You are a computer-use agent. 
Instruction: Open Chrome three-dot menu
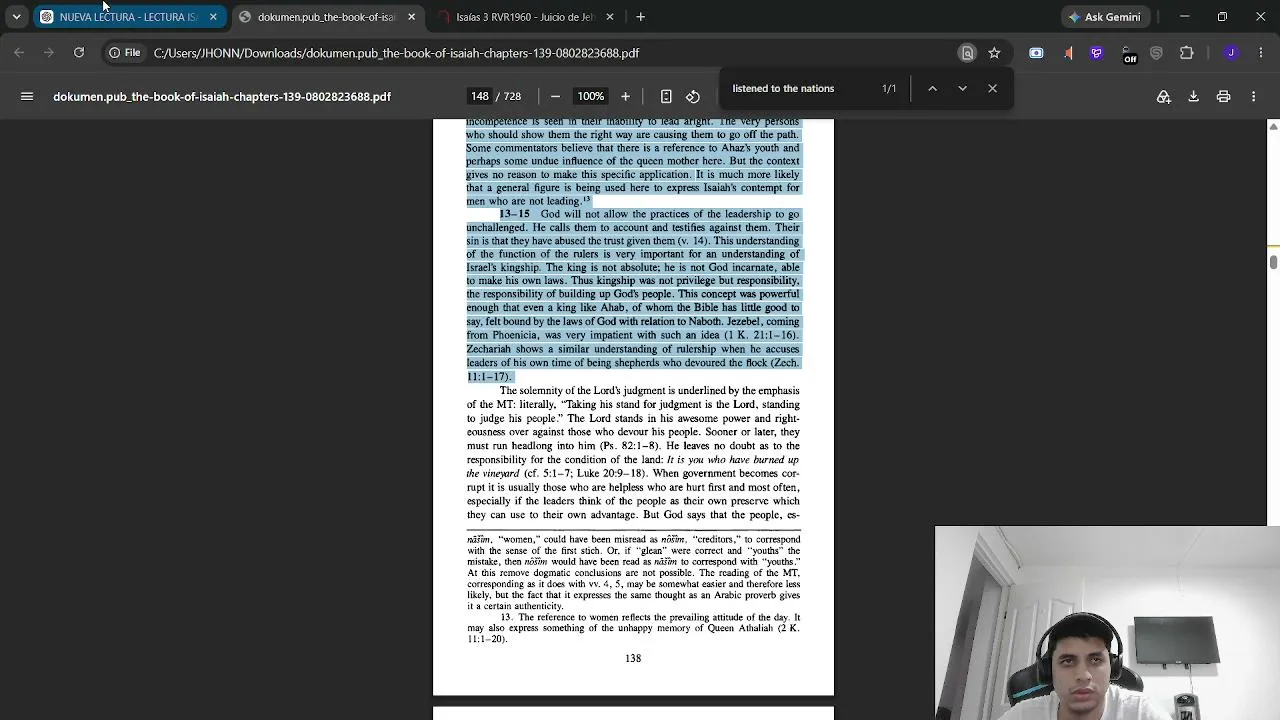(1260, 53)
